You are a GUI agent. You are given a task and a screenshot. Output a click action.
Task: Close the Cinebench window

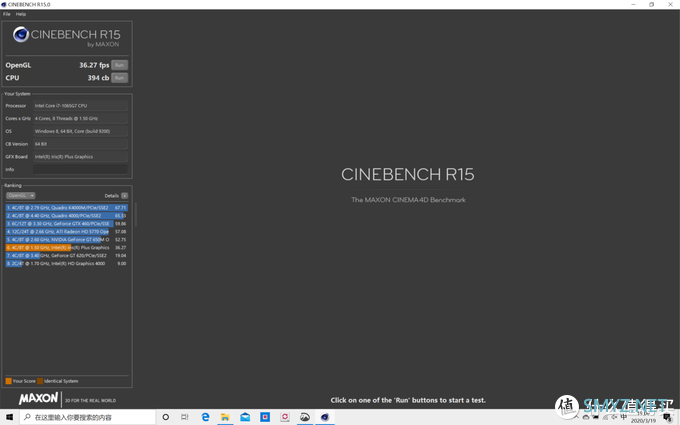click(x=670, y=4)
